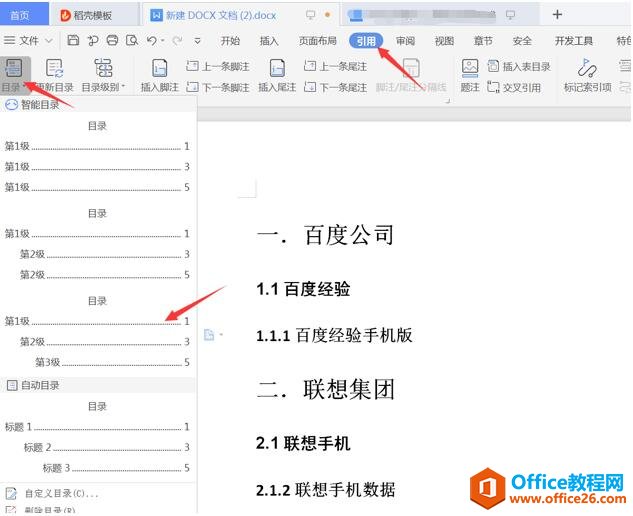Click heading 2.1.2 联想手机数据
This screenshot has height=516, width=633.
(325, 490)
